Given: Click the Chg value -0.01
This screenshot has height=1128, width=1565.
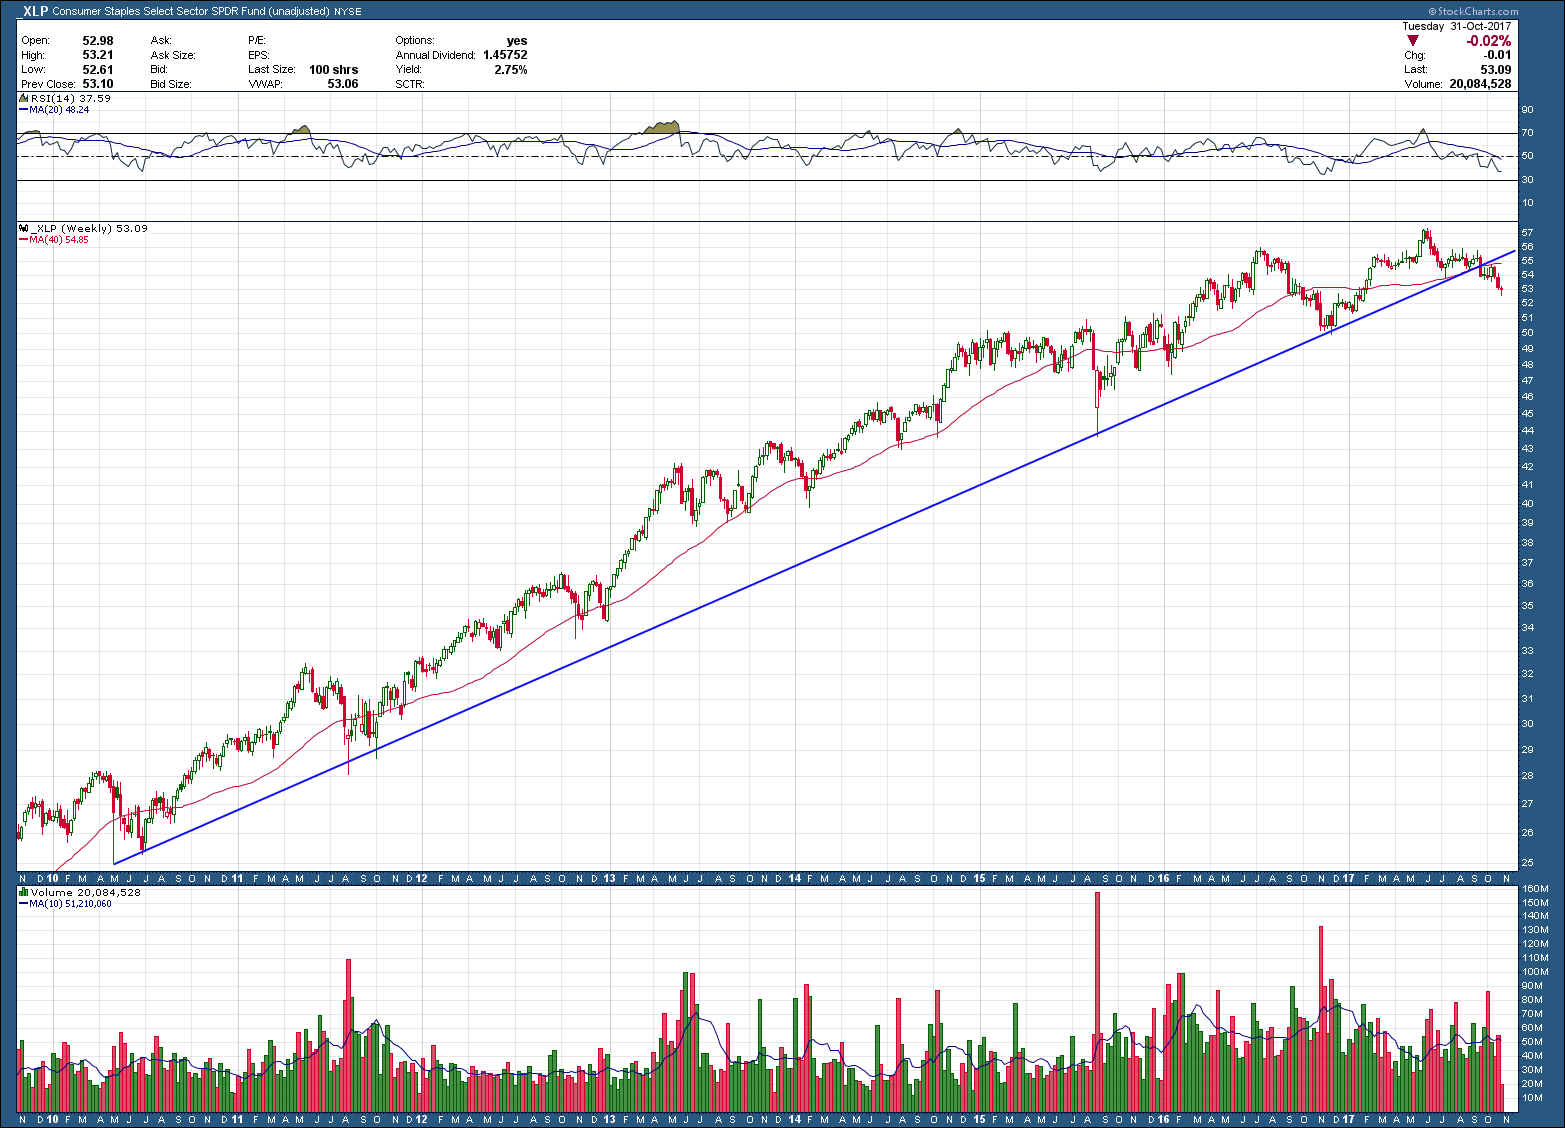Looking at the screenshot, I should click(x=1498, y=56).
